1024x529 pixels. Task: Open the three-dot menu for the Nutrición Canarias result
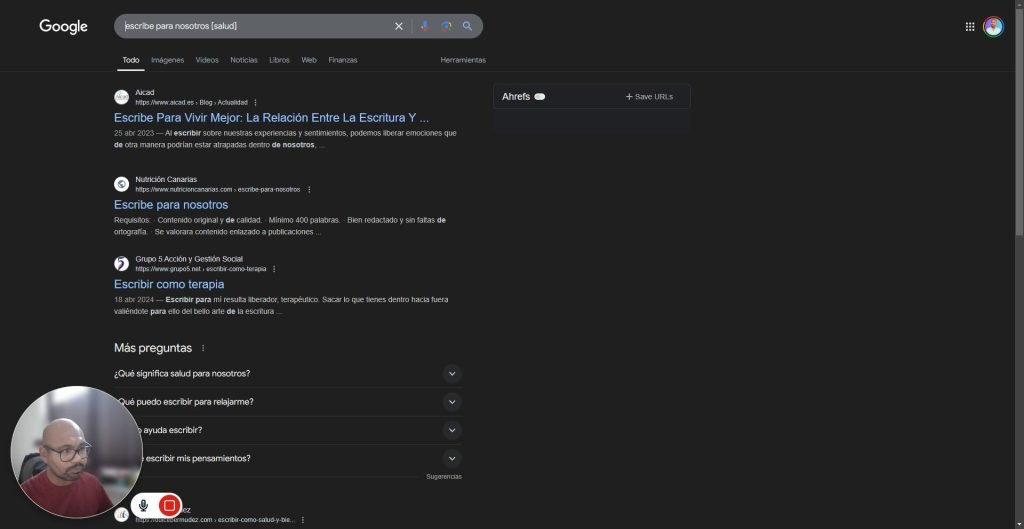(x=309, y=189)
